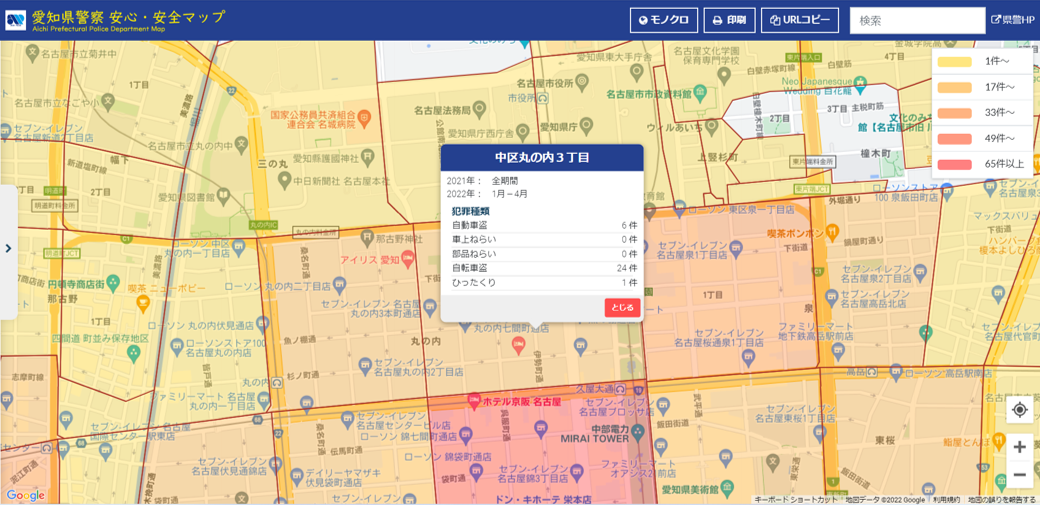Click the 久屋大通 subway station icon

pos(621,388)
